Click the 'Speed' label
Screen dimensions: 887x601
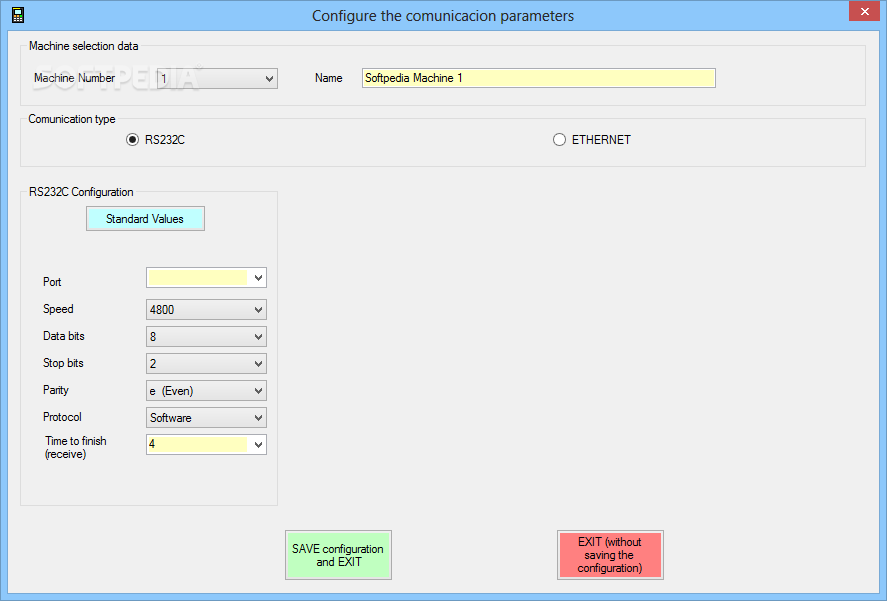coord(58,309)
